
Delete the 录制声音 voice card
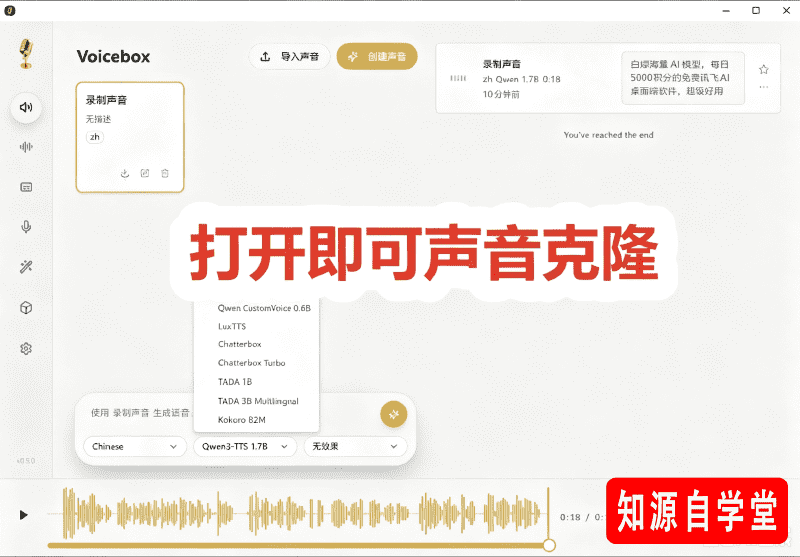point(165,173)
